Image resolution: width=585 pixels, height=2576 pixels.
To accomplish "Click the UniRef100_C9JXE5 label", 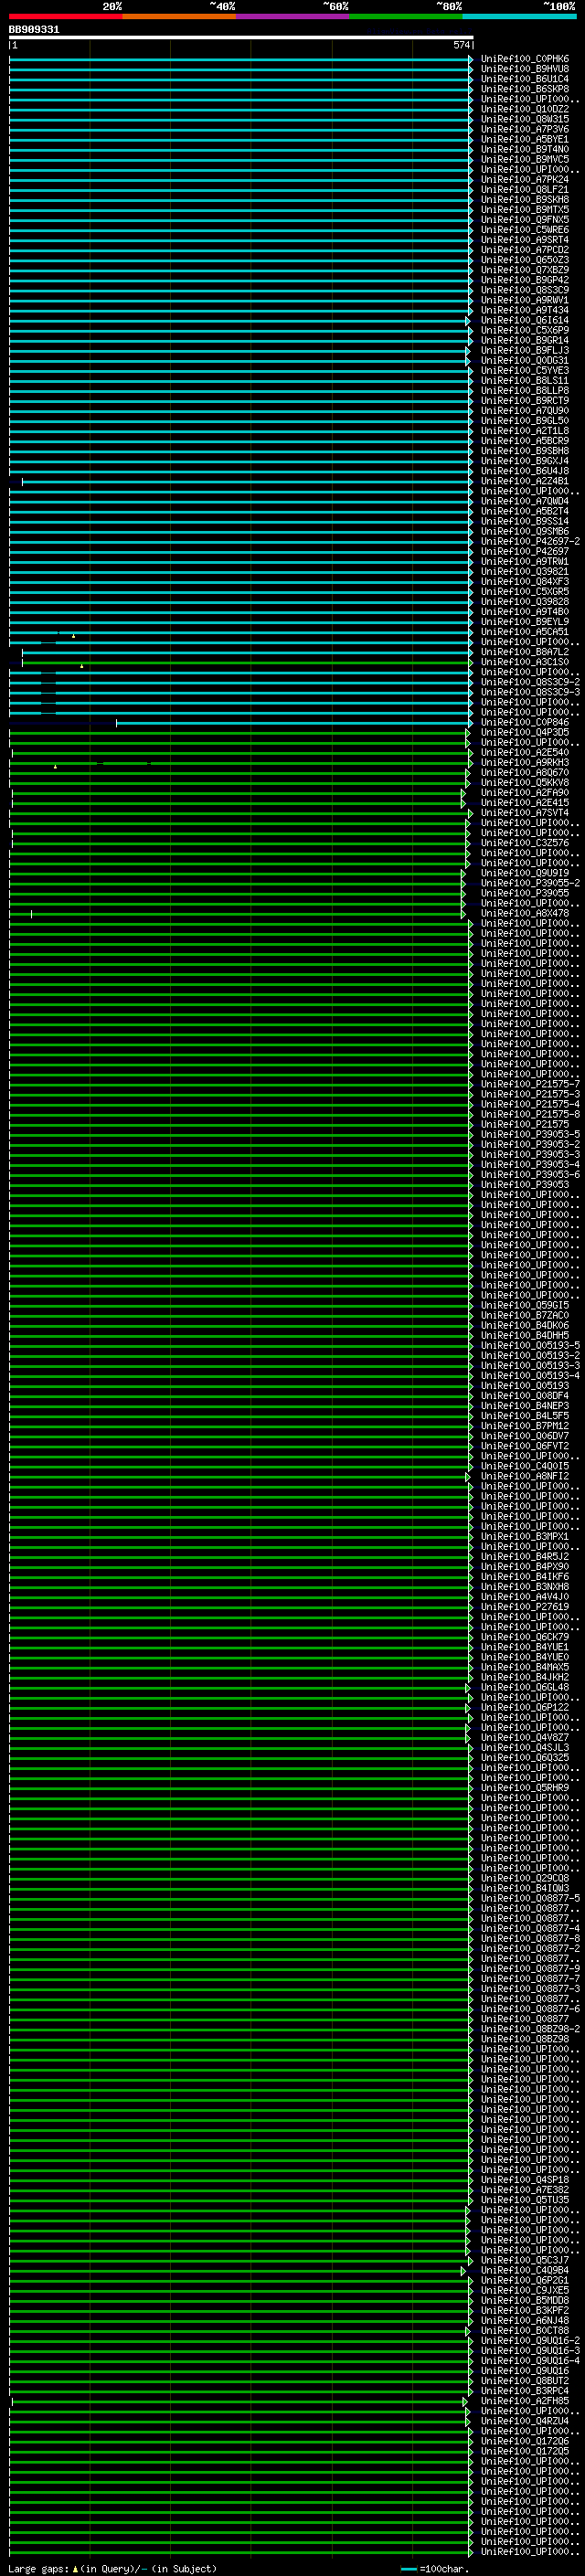I will pyautogui.click(x=525, y=2290).
